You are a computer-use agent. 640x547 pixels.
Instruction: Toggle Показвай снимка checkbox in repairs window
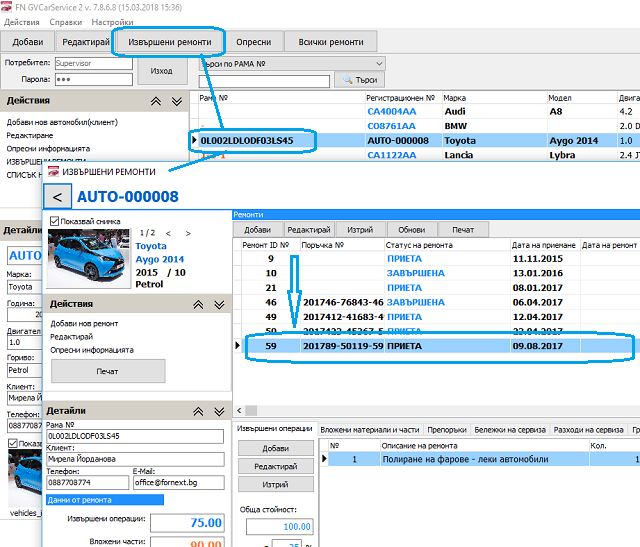[x=54, y=221]
